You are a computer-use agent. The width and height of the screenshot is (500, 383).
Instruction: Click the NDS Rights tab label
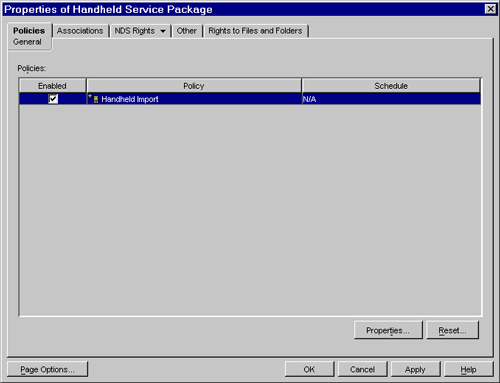[135, 31]
